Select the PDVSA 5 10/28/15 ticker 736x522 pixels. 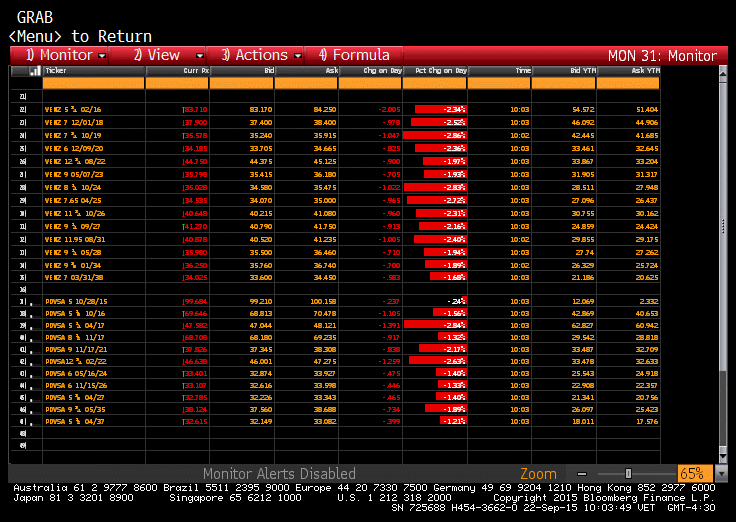click(77, 301)
